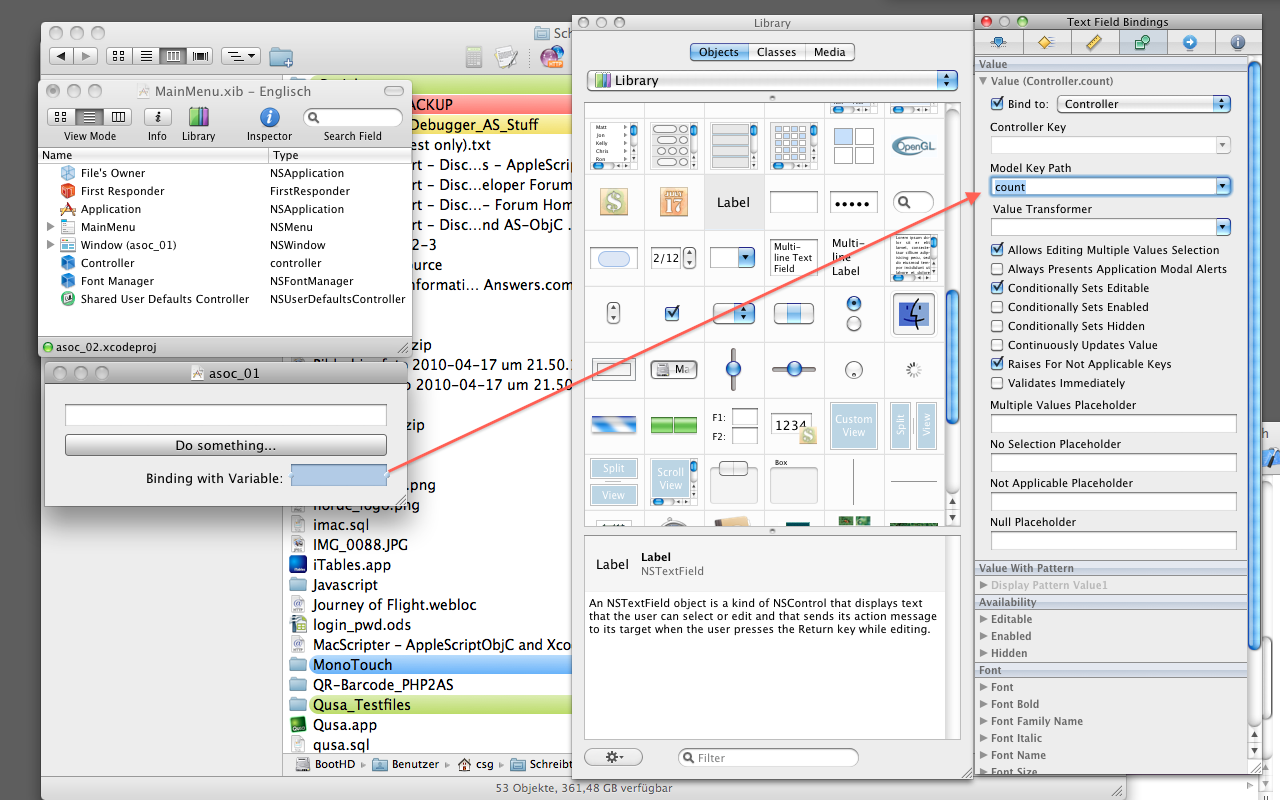Viewport: 1280px width, 800px height.
Task: Open the Attributes inspector tab icon
Action: [997, 42]
